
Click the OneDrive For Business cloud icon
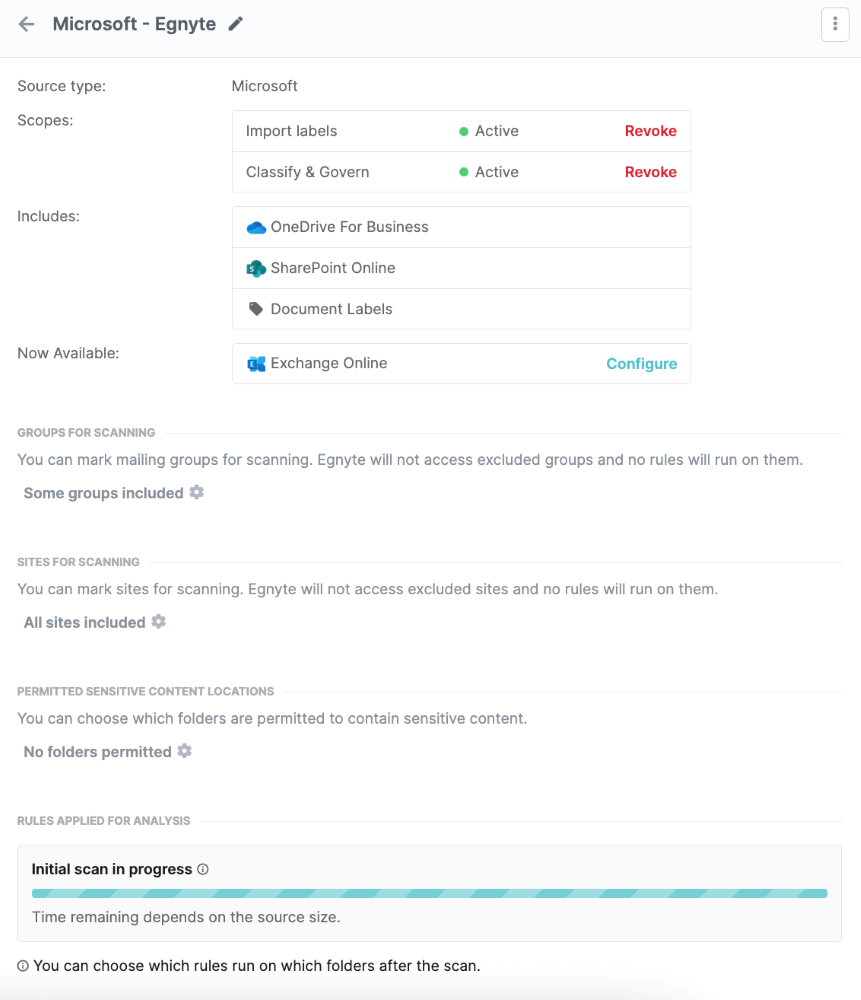[x=256, y=227]
